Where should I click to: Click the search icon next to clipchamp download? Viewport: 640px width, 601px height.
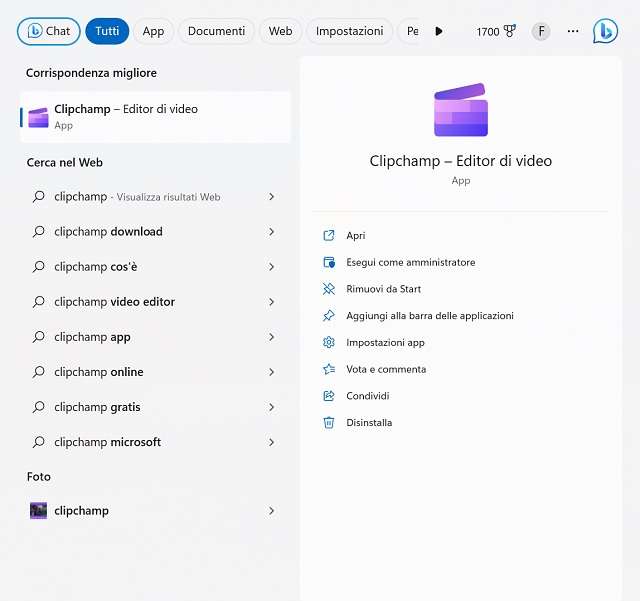pyautogui.click(x=39, y=231)
